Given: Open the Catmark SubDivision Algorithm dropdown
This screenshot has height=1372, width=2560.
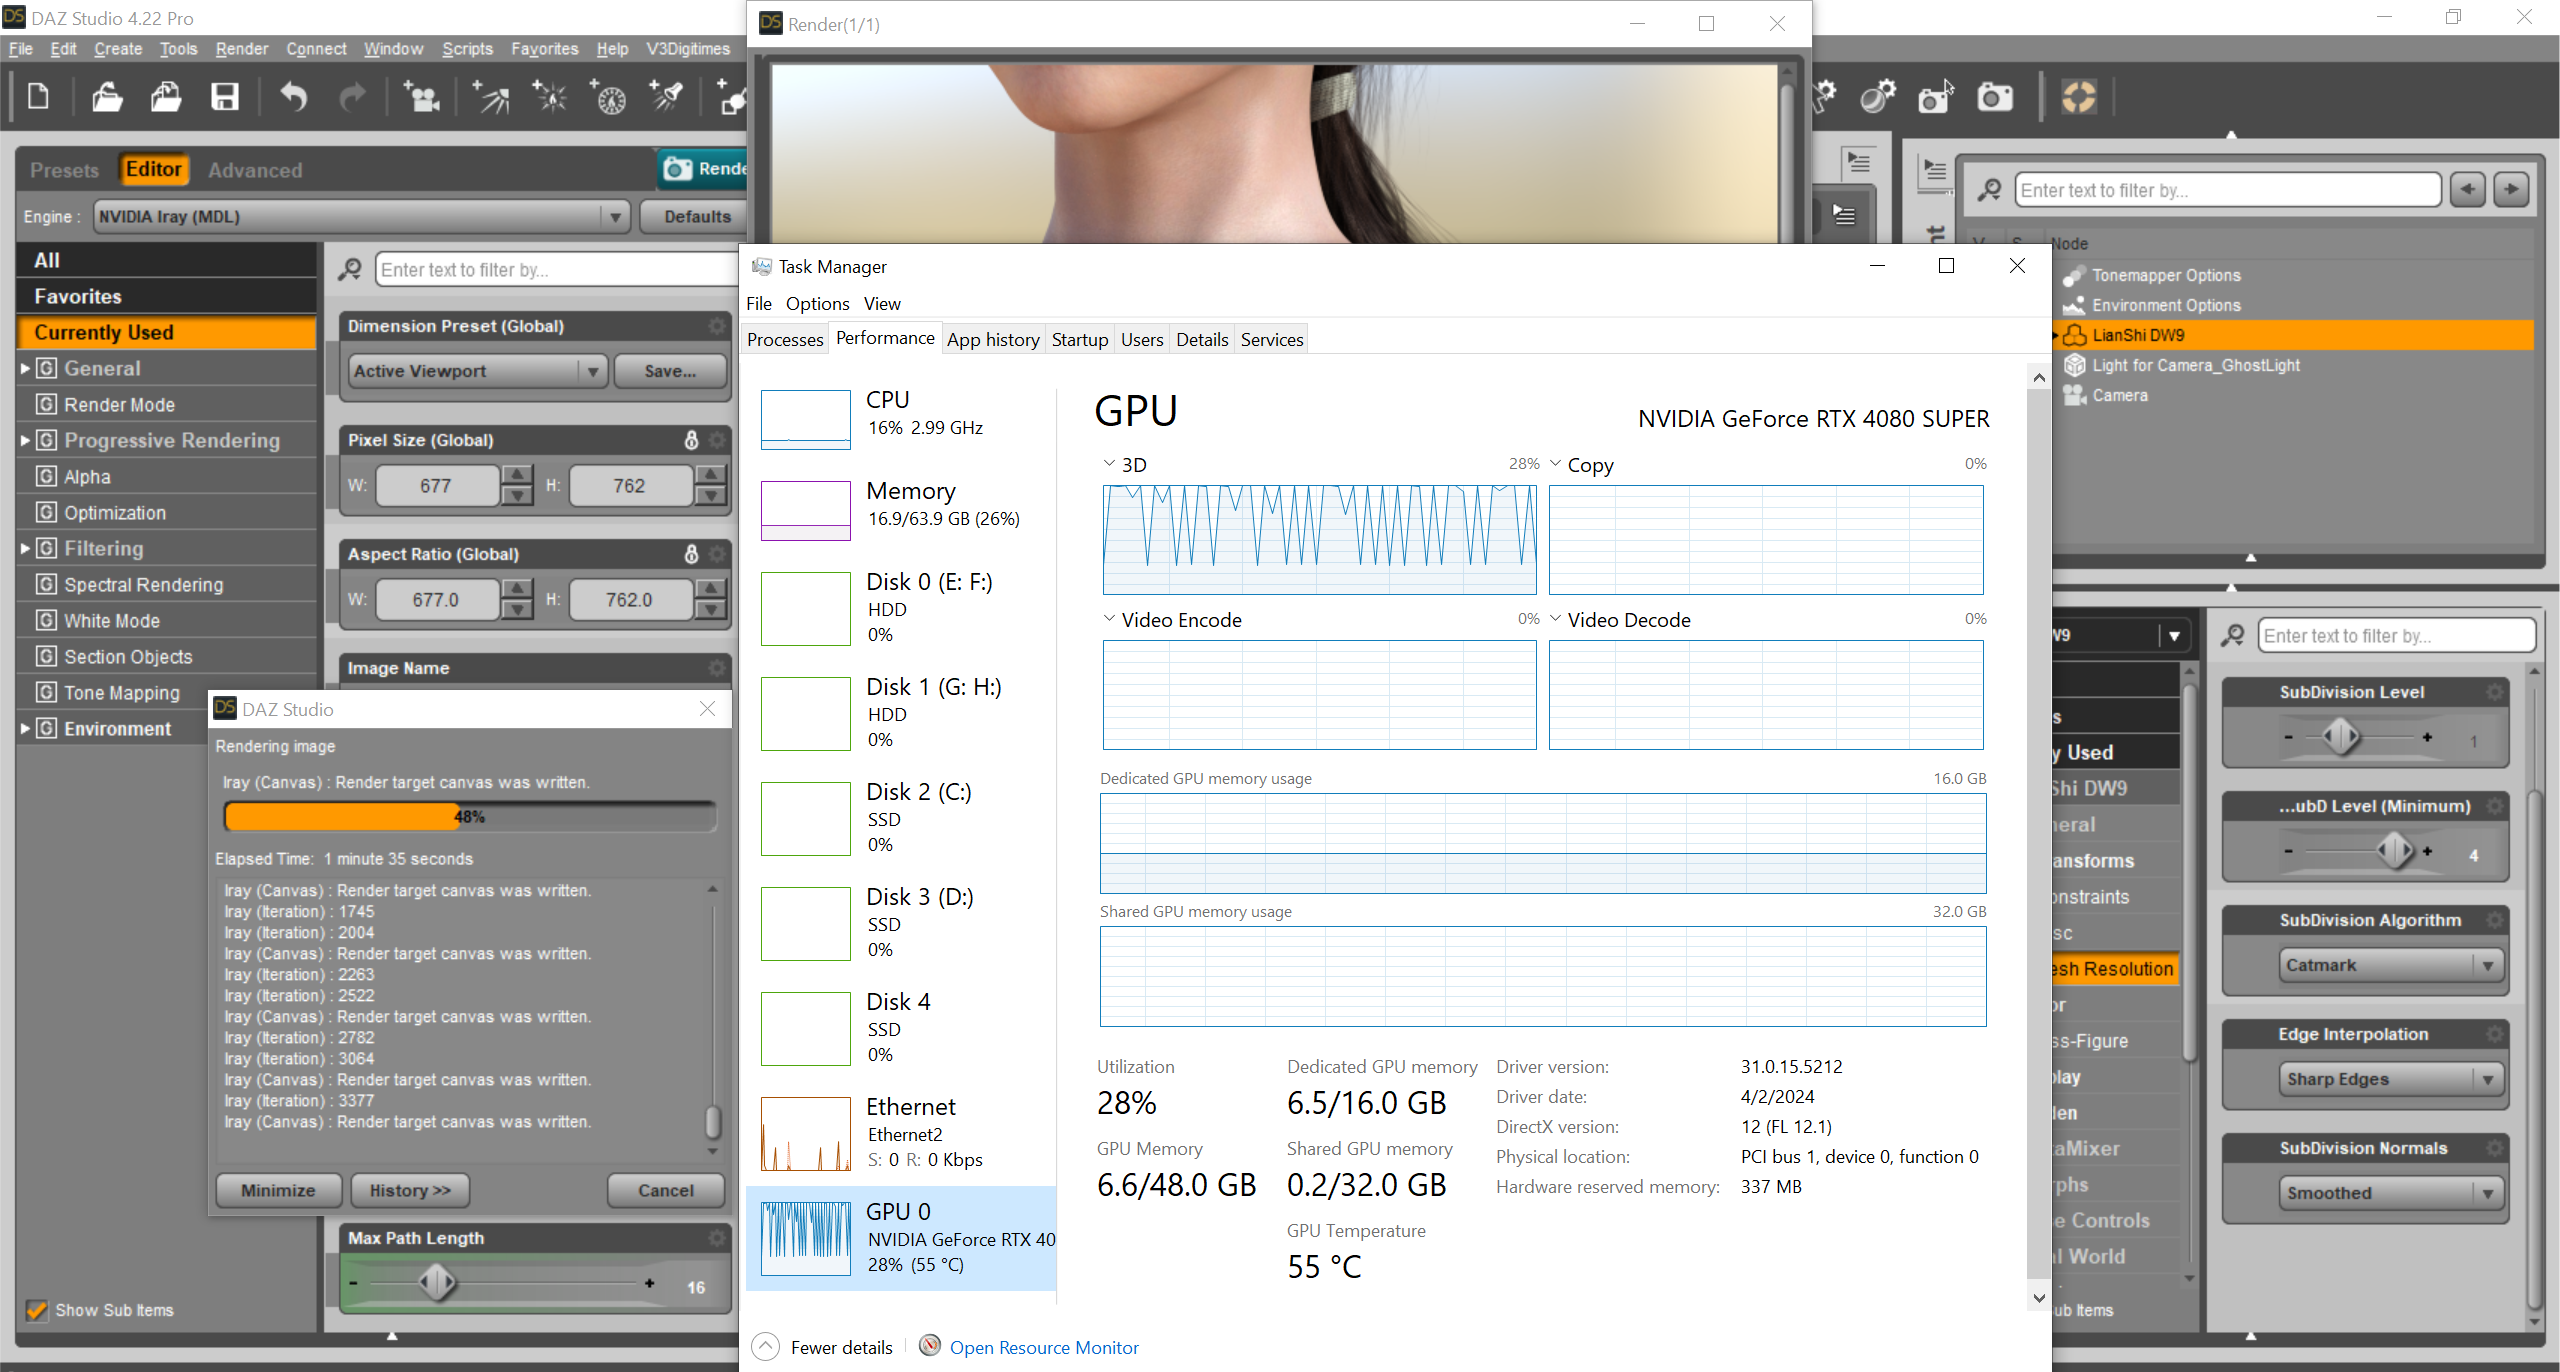Looking at the screenshot, I should pyautogui.click(x=2388, y=964).
